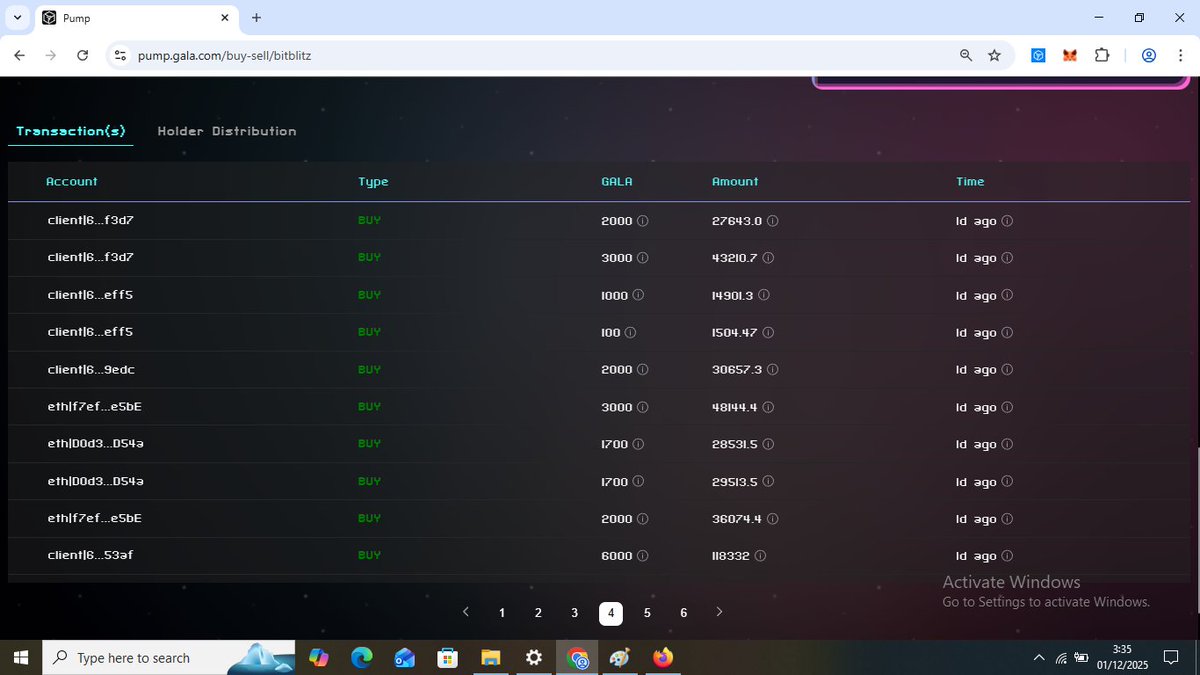Click account eth|f7ef...e5bE in the 36074.4 row
This screenshot has width=1200, height=675.
95,518
